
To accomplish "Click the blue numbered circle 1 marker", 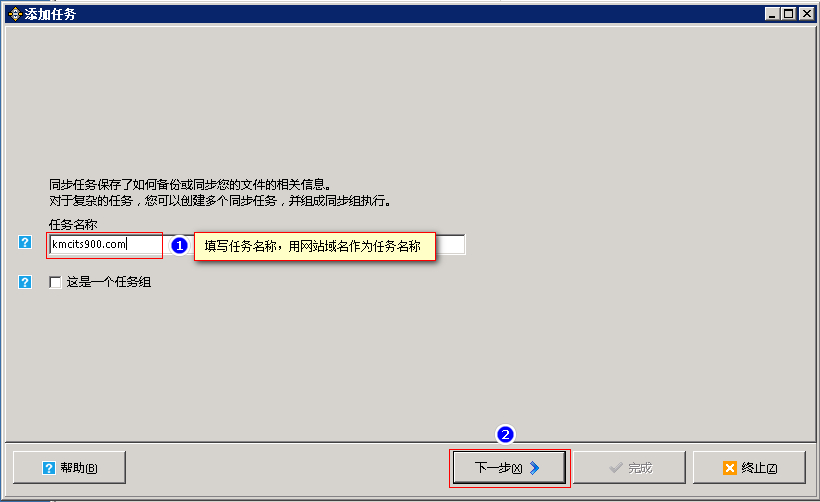I will point(179,245).
